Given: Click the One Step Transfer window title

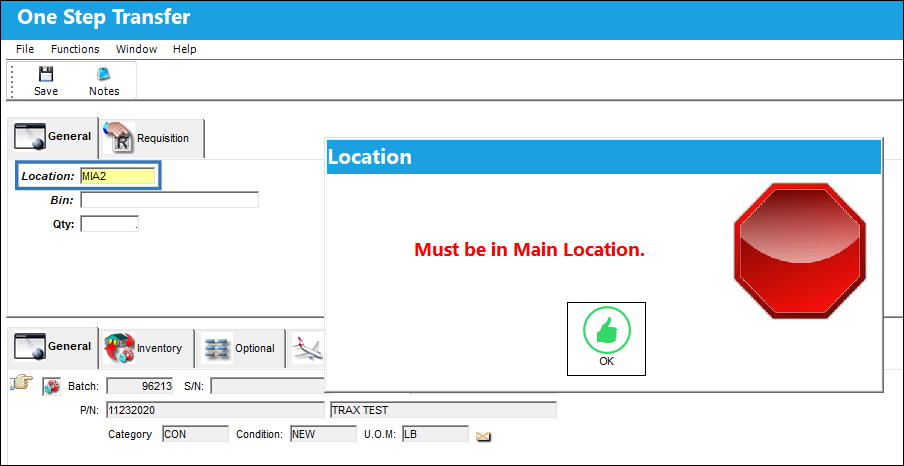Looking at the screenshot, I should [104, 17].
